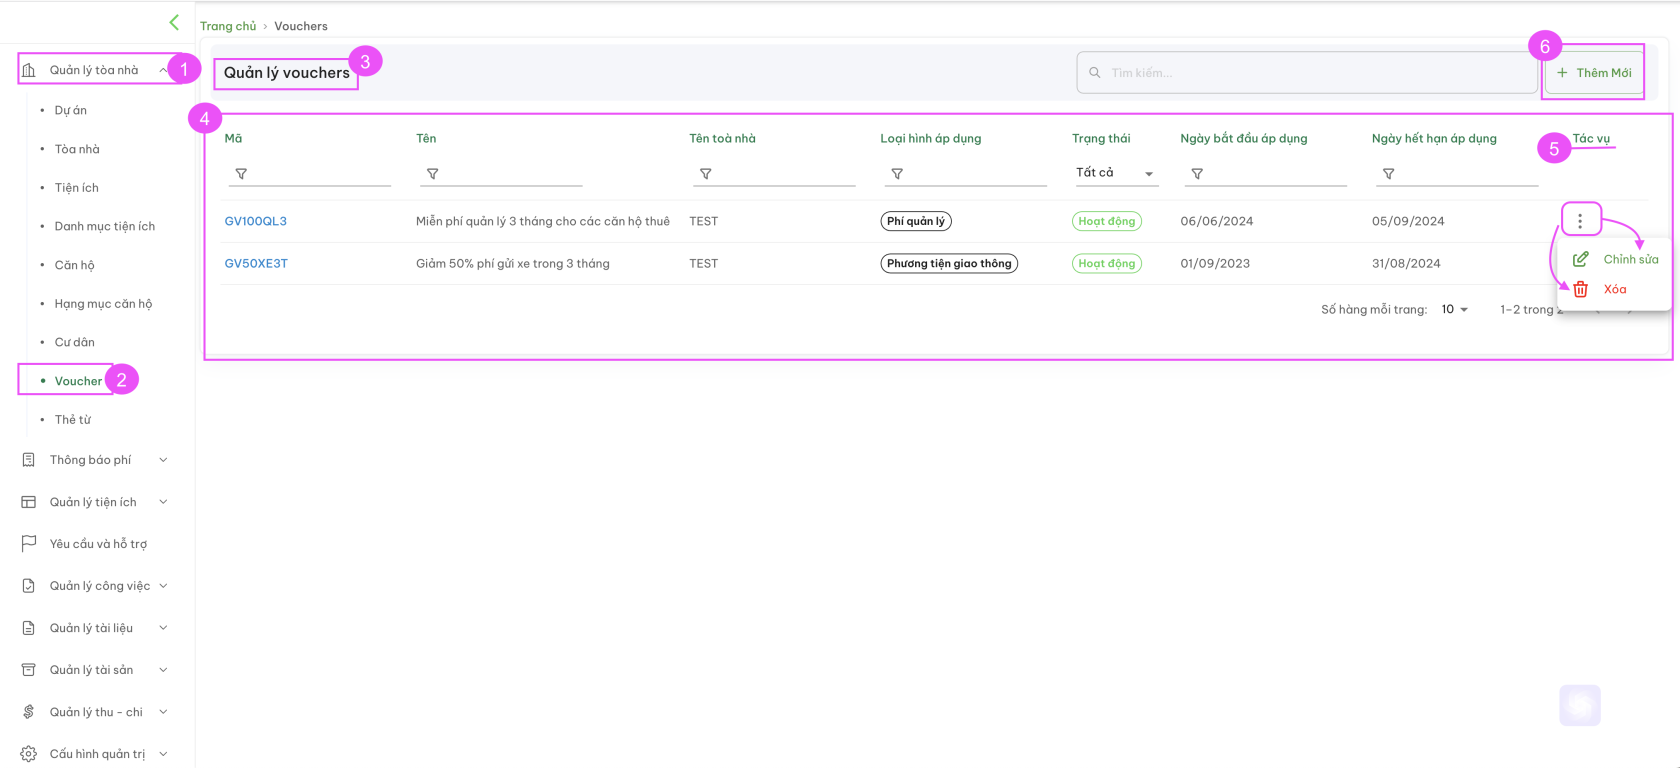This screenshot has height=768, width=1680.
Task: Click the gear icon for Cấu hình quản trị
Action: tap(29, 754)
